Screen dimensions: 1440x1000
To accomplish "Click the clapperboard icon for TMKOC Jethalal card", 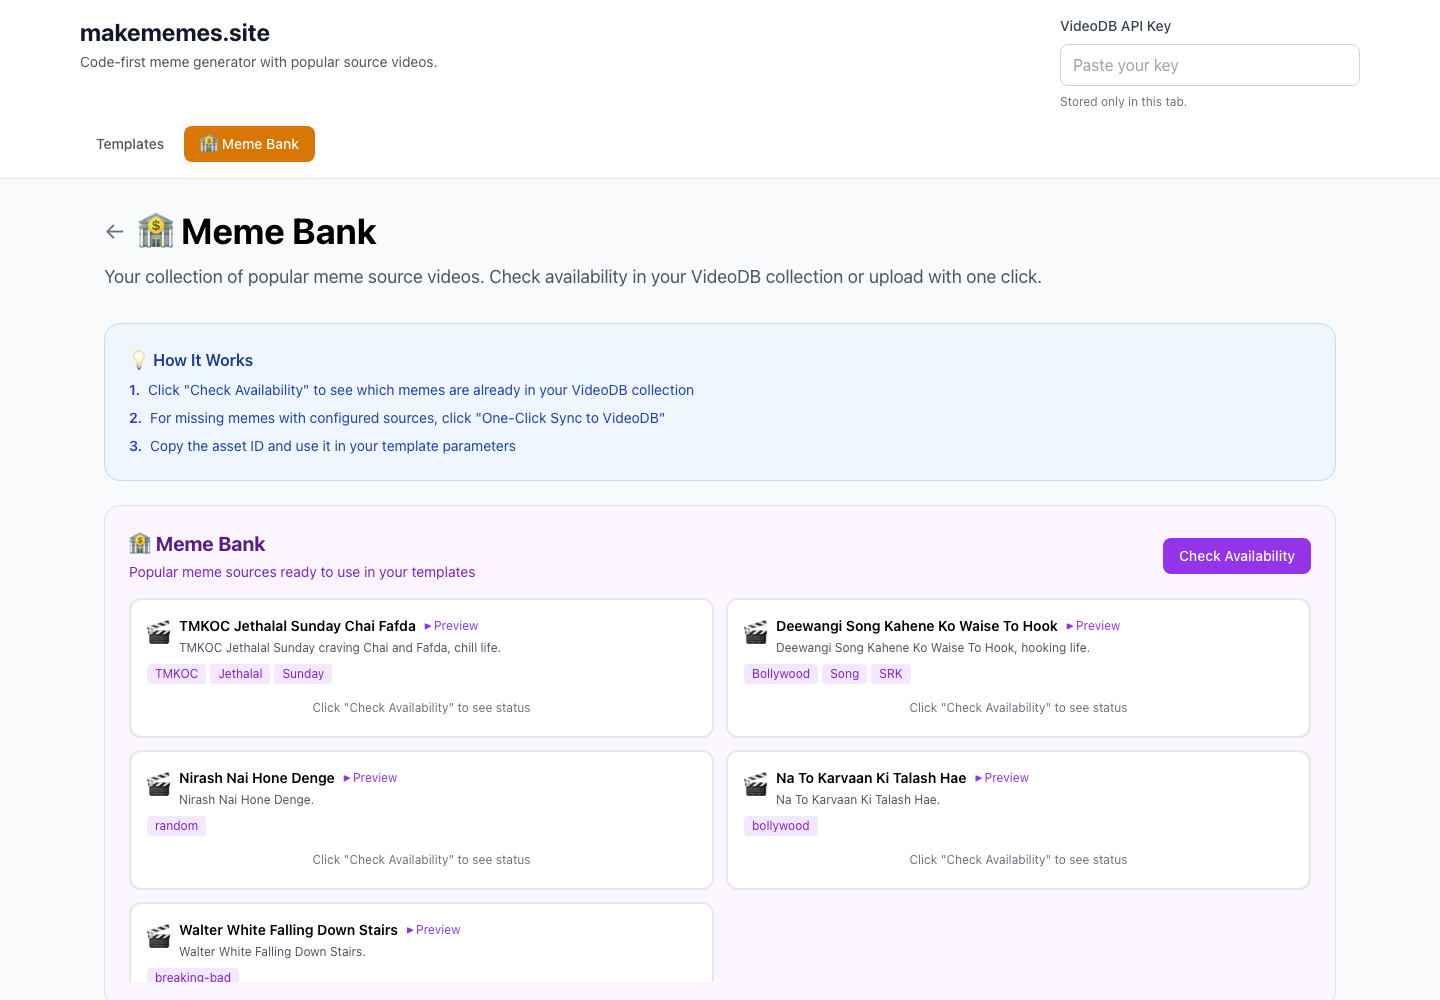I will click(x=159, y=633).
